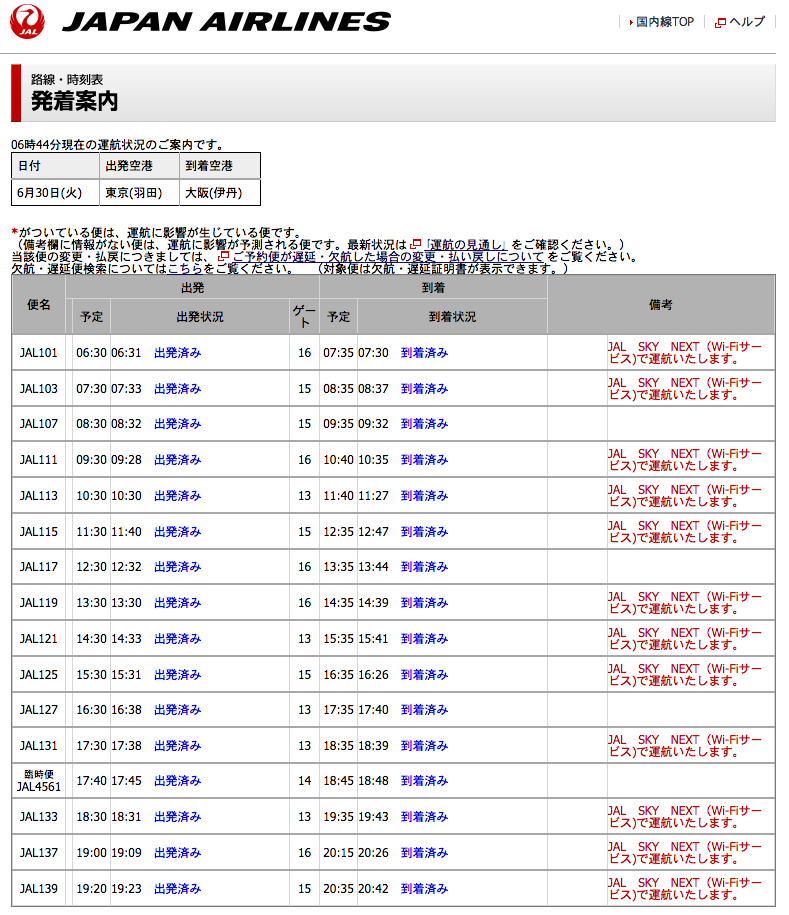The width and height of the screenshot is (789, 915).
Task: Click 出発済み status for JAL139
Action: tap(177, 889)
